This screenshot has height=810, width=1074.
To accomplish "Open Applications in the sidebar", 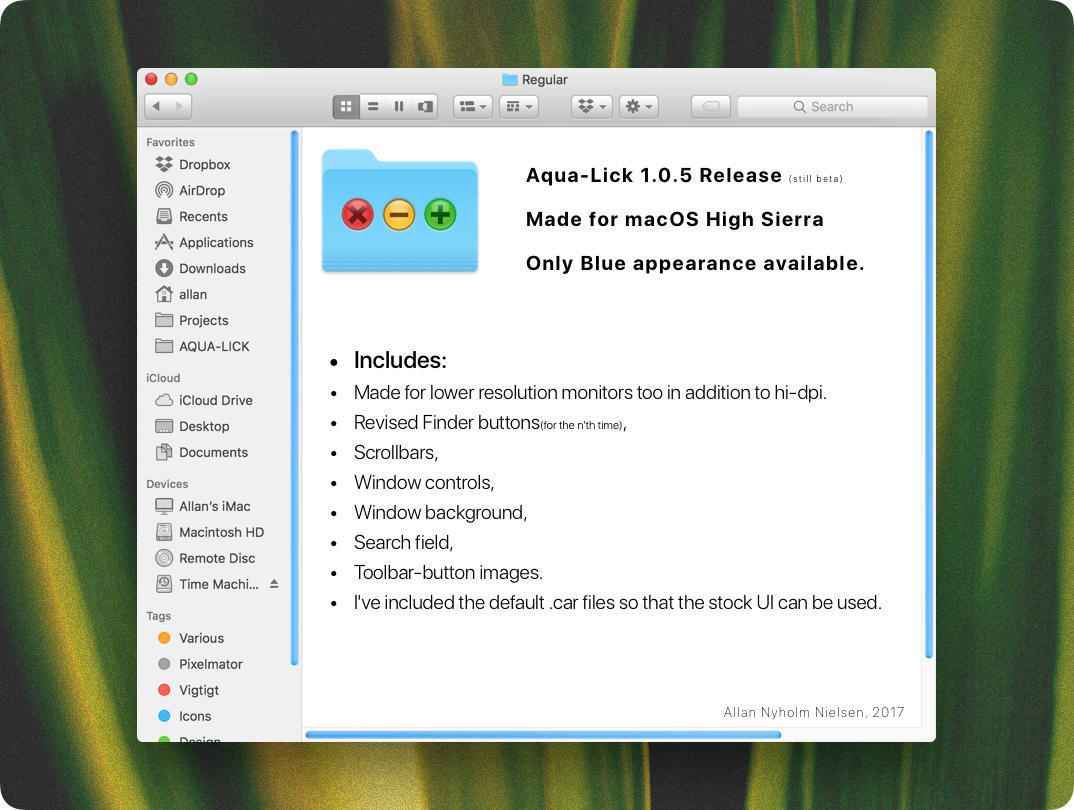I will coord(218,242).
